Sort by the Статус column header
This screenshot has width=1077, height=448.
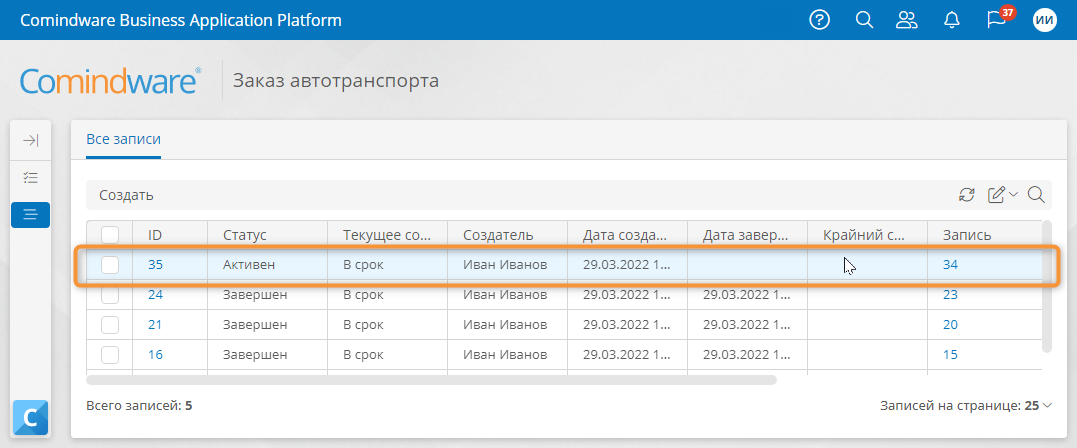268,235
